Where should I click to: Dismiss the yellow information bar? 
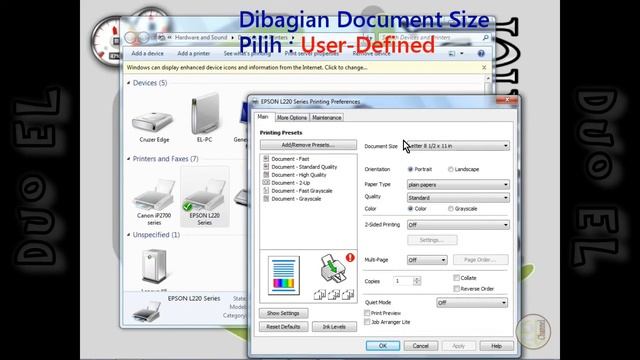[x=484, y=67]
